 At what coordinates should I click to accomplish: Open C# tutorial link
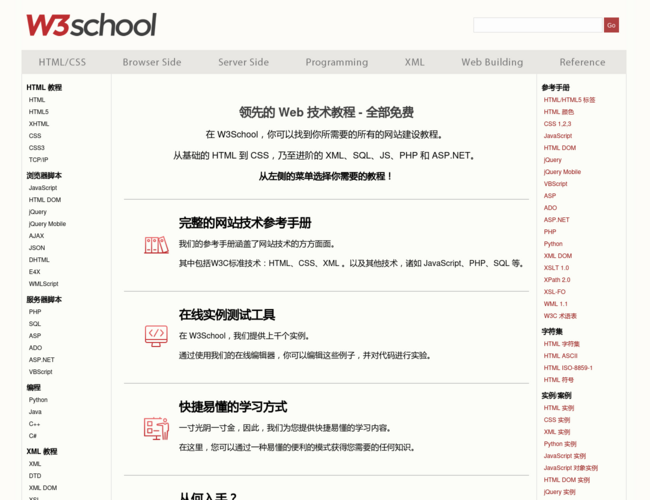click(33, 436)
